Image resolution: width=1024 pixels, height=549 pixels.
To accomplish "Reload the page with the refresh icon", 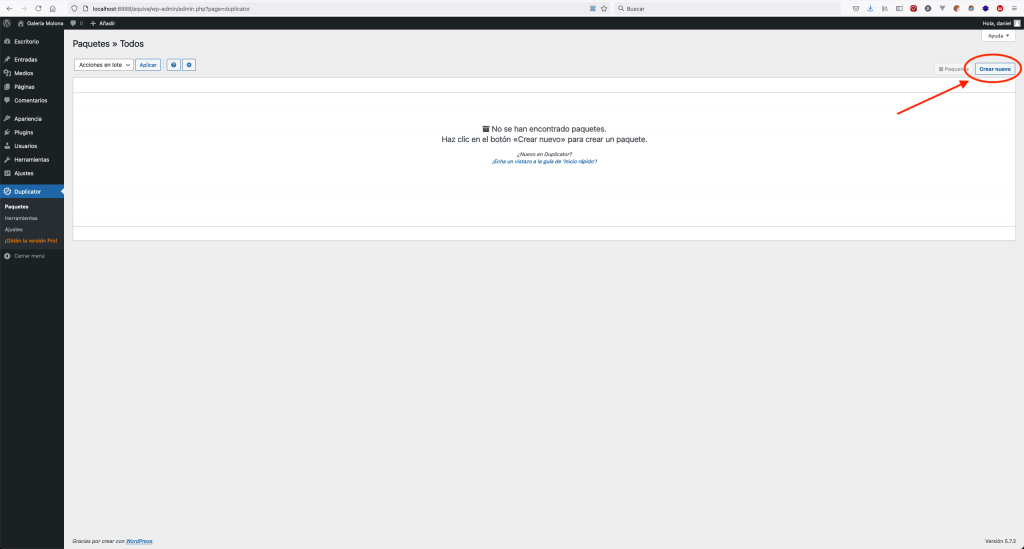I will pyautogui.click(x=38, y=8).
